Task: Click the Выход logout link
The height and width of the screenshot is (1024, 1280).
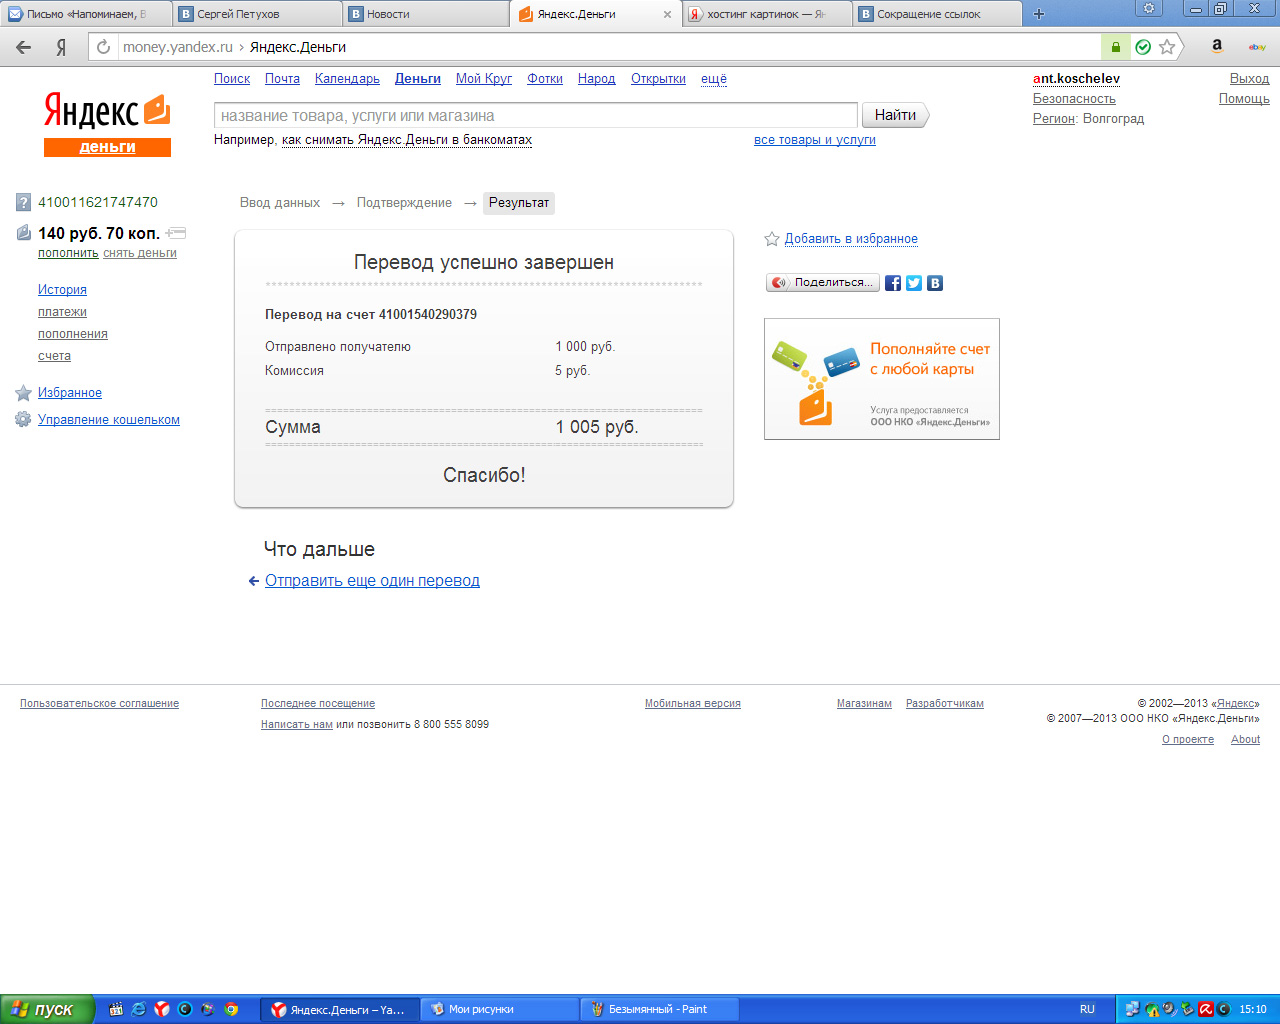Action: [1249, 79]
